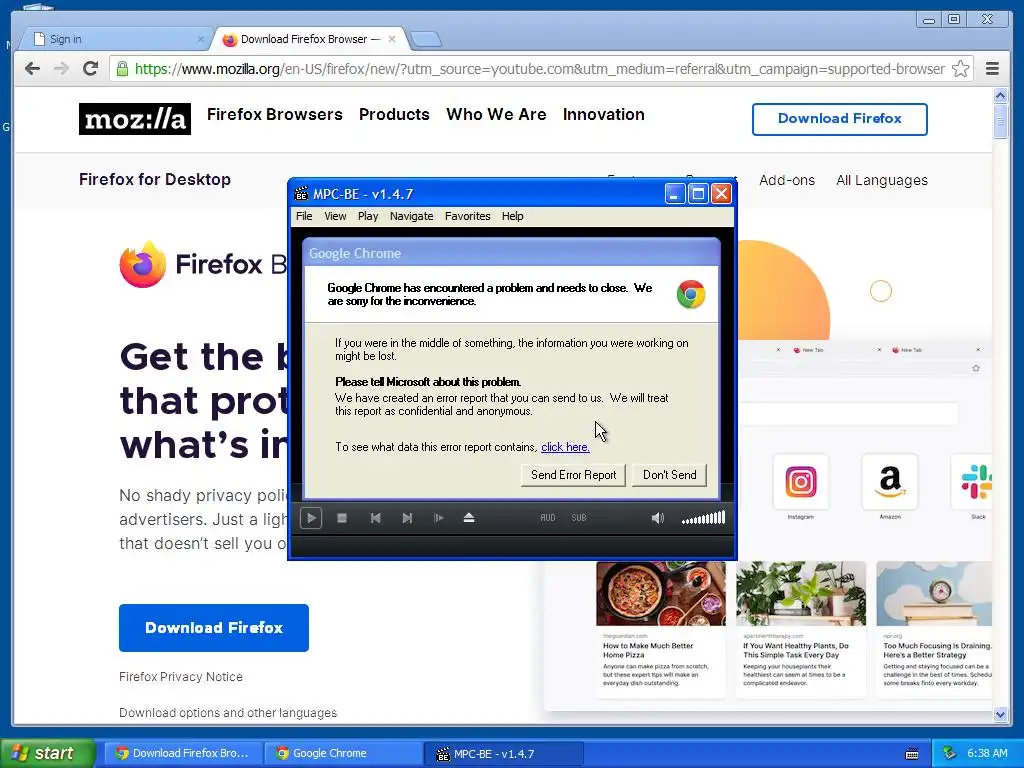Viewport: 1024px width, 768px height.
Task: Click page scrollbar down arrow
Action: tap(1000, 714)
